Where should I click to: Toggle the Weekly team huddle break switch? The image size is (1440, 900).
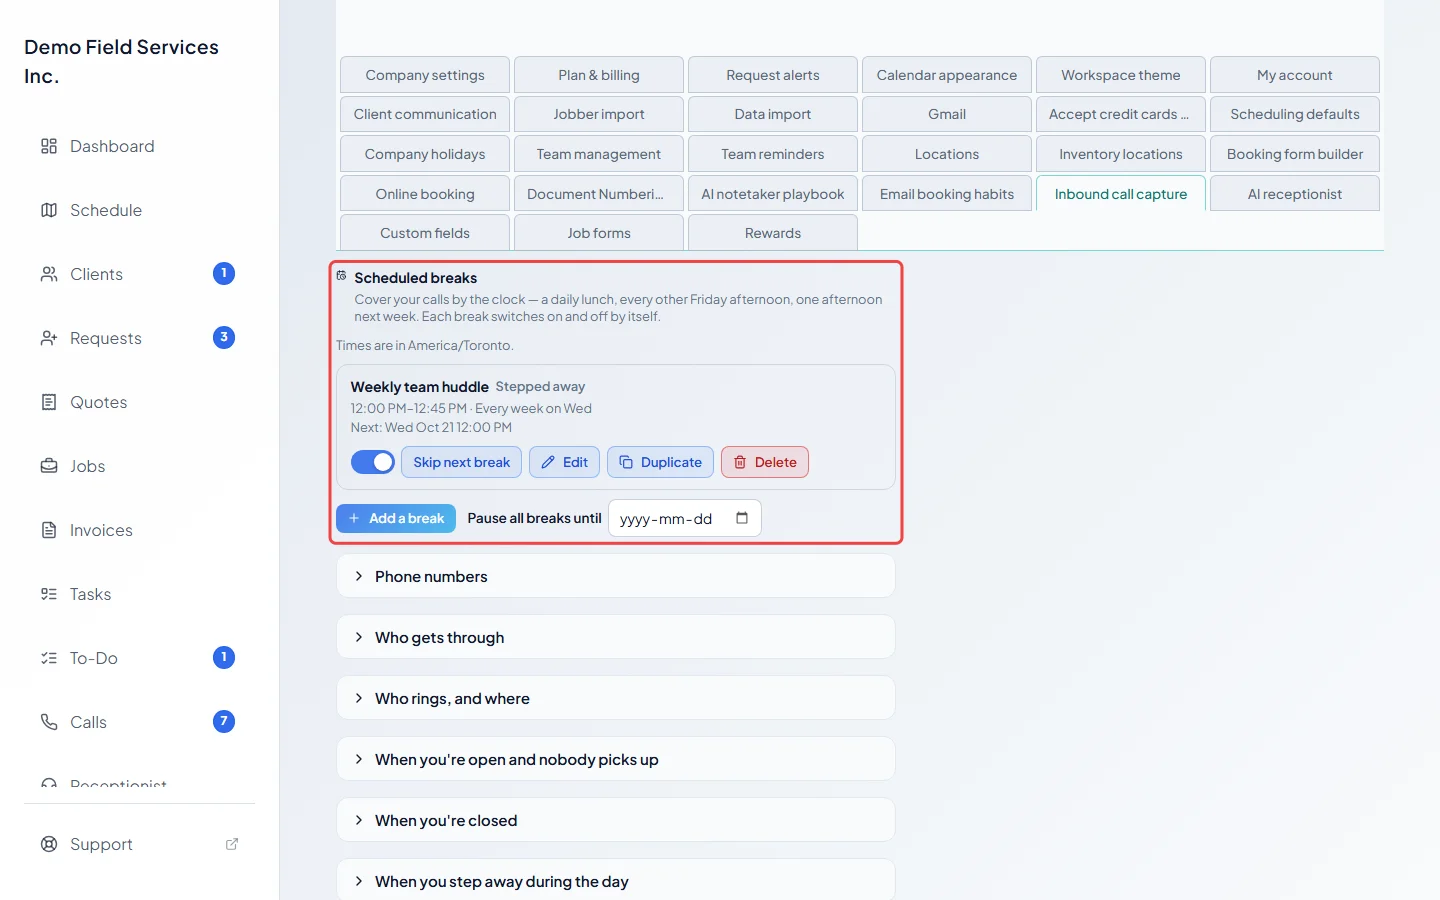(373, 462)
